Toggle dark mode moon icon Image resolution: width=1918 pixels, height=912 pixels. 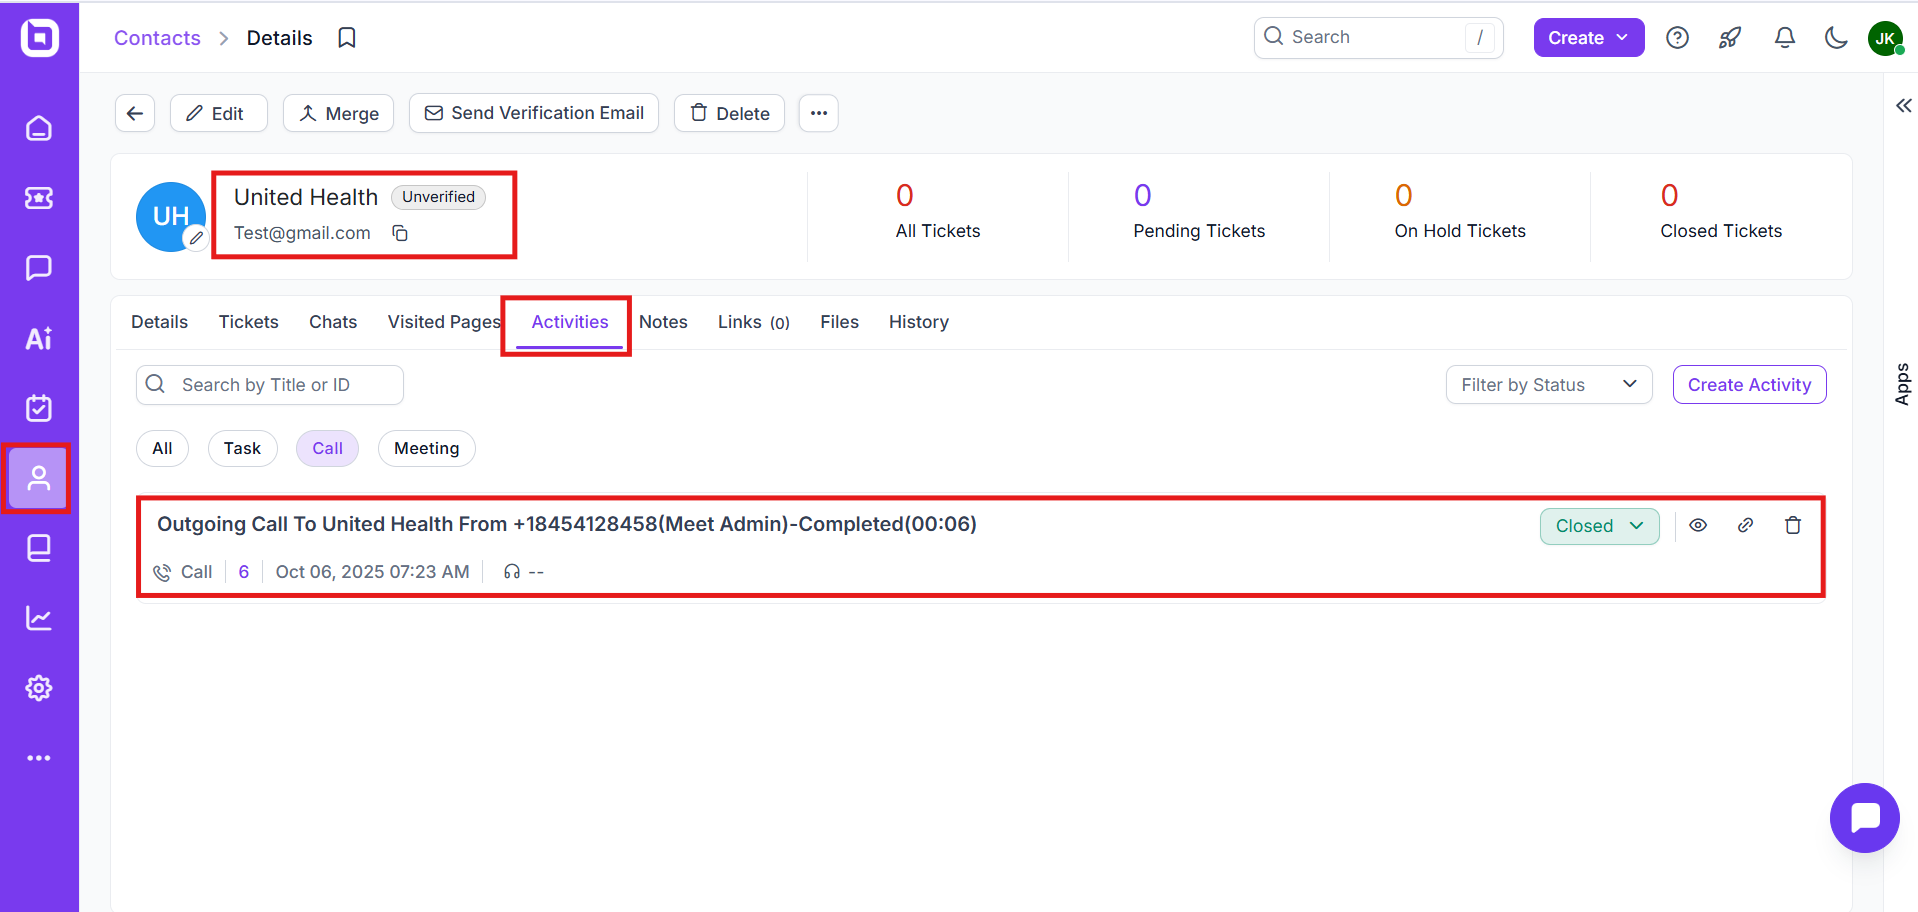click(x=1836, y=38)
